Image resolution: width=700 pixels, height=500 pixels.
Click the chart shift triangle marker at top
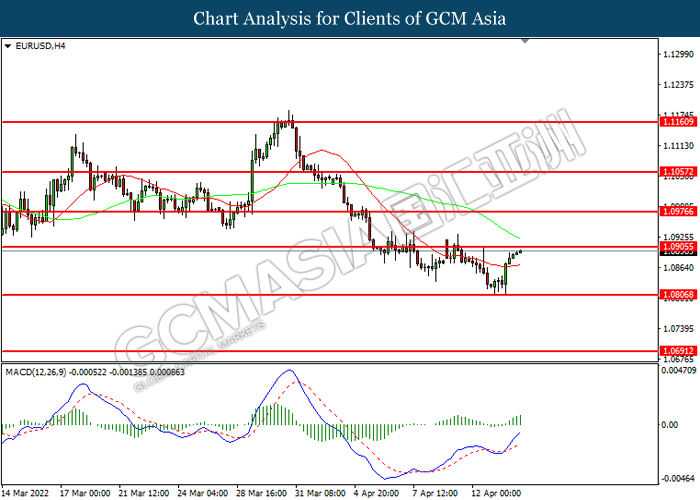[x=525, y=41]
